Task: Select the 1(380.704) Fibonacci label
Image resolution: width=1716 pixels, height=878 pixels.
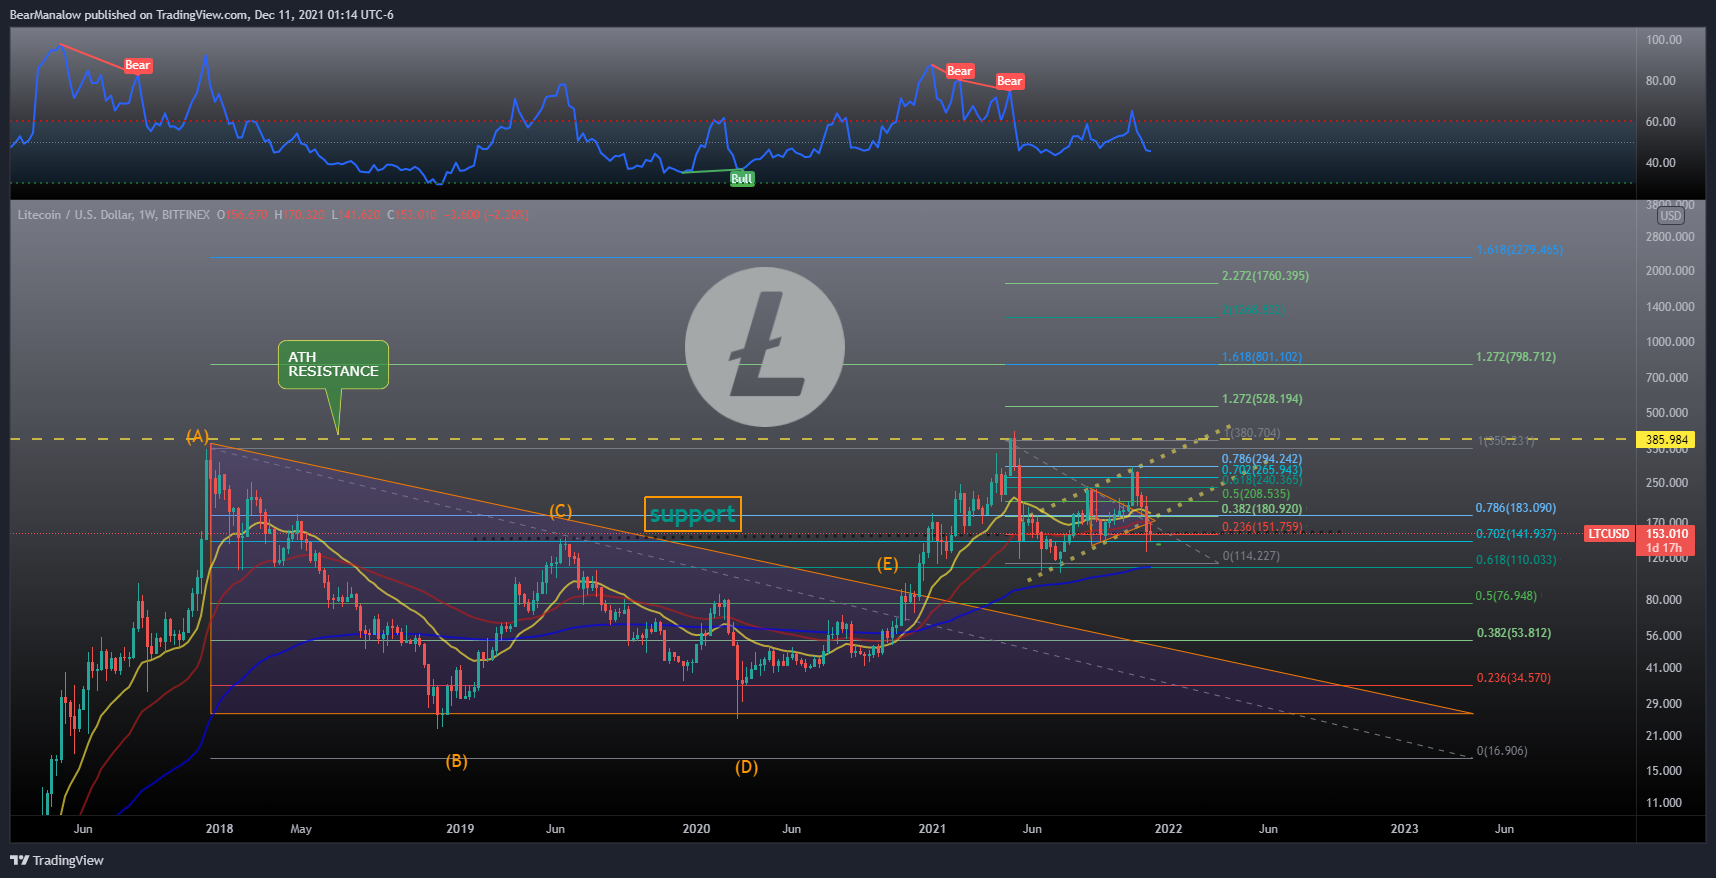Action: [x=1254, y=433]
